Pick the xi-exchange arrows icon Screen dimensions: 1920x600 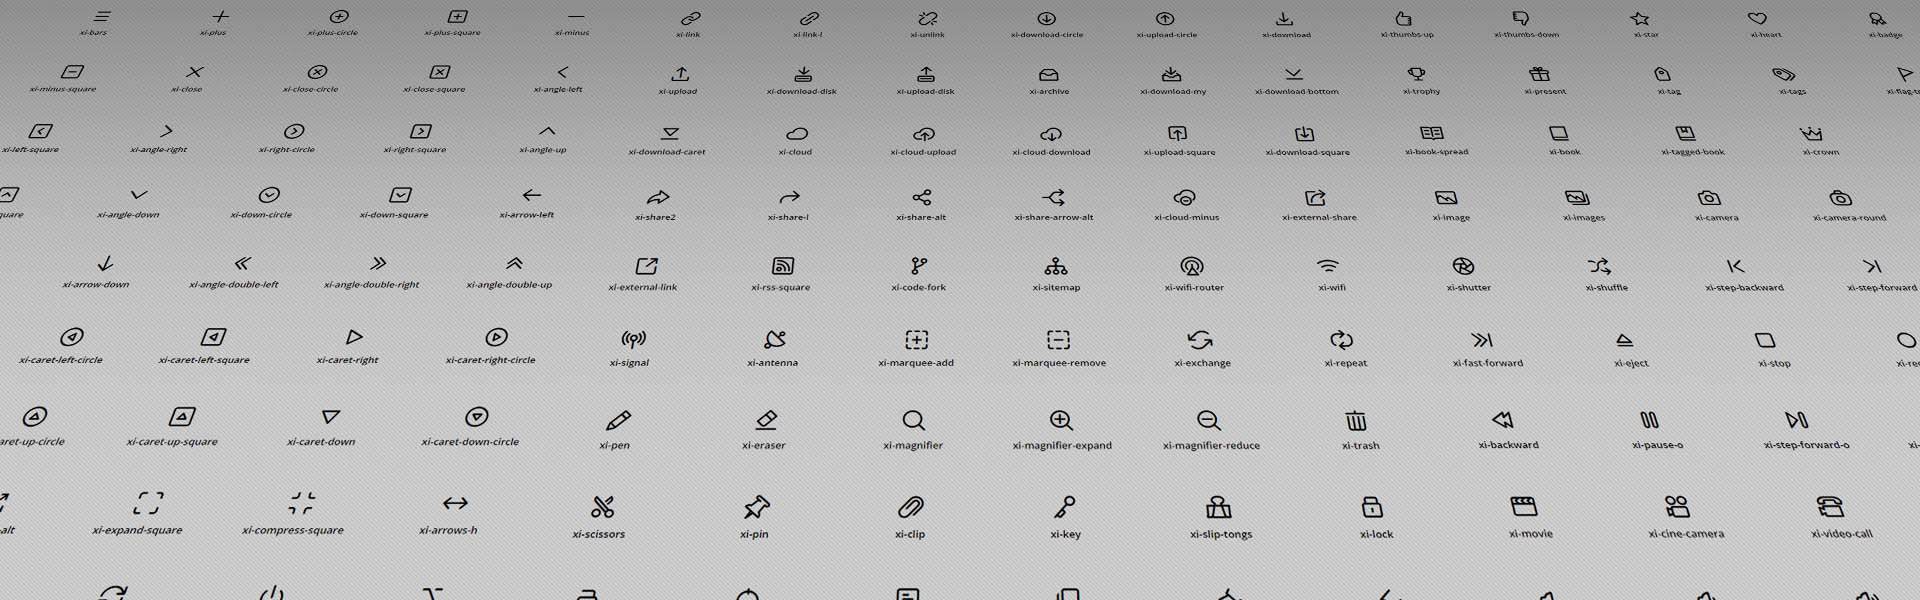(x=1200, y=340)
